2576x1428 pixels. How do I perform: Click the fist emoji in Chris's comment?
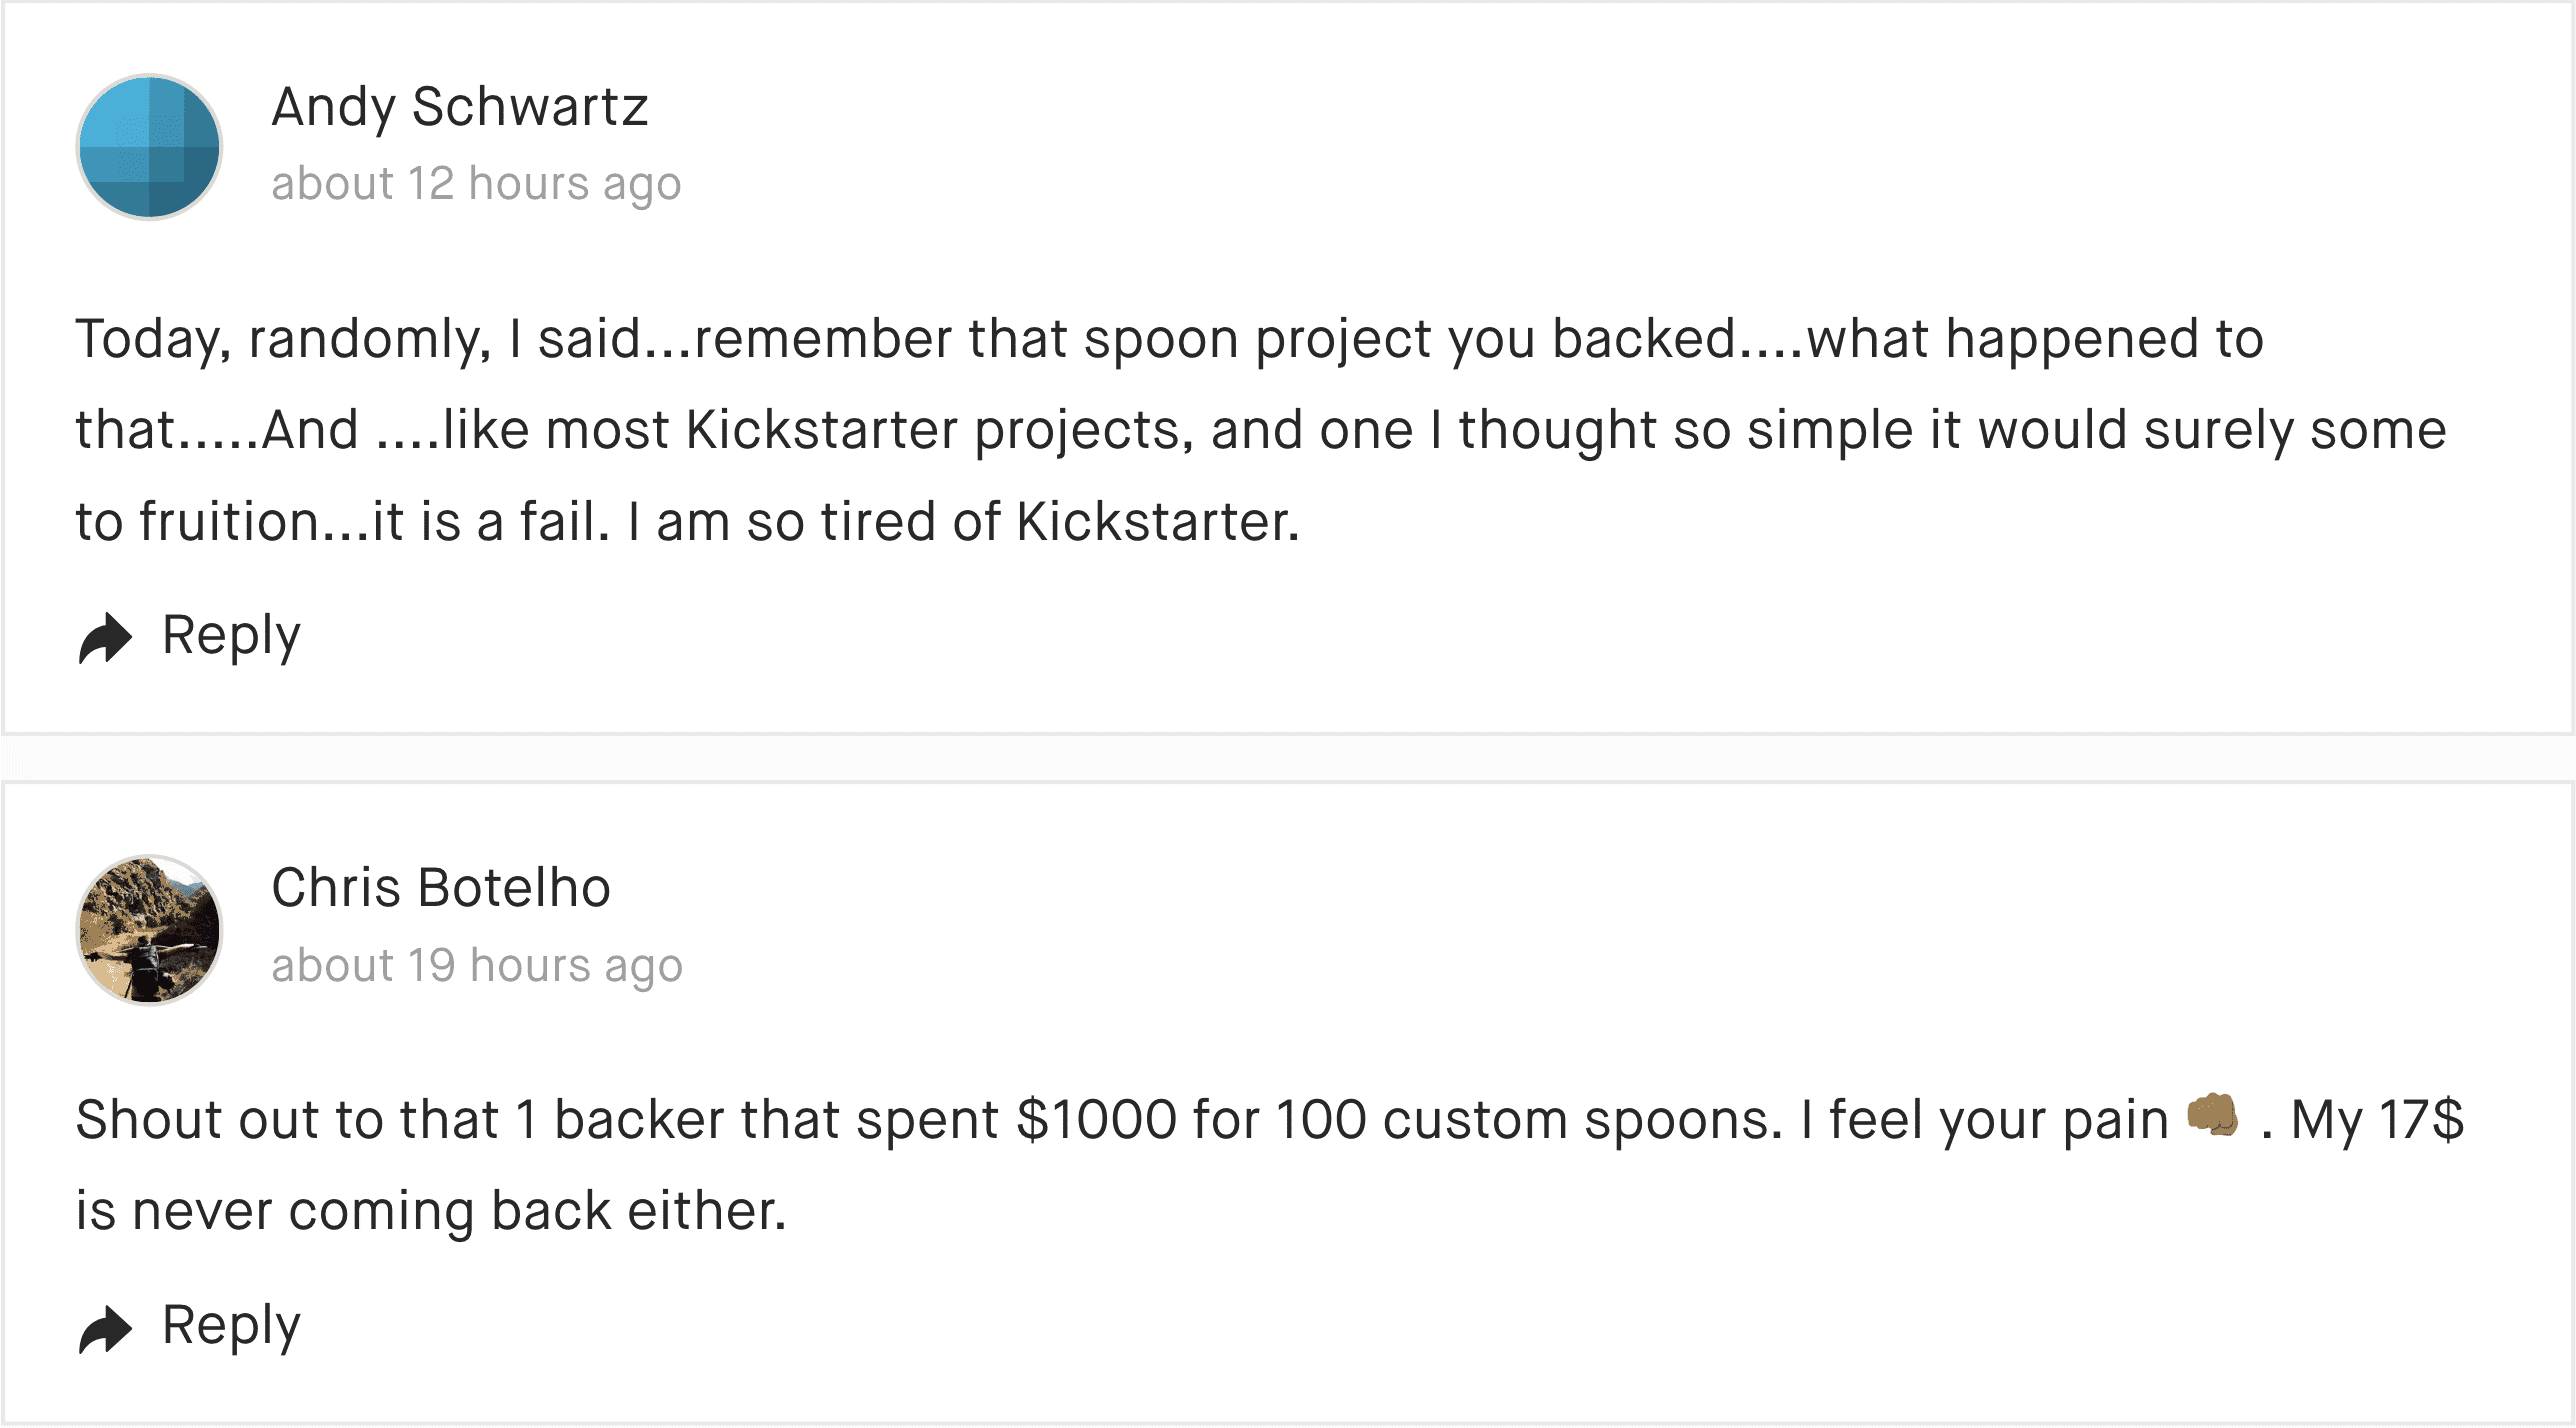point(2213,1115)
